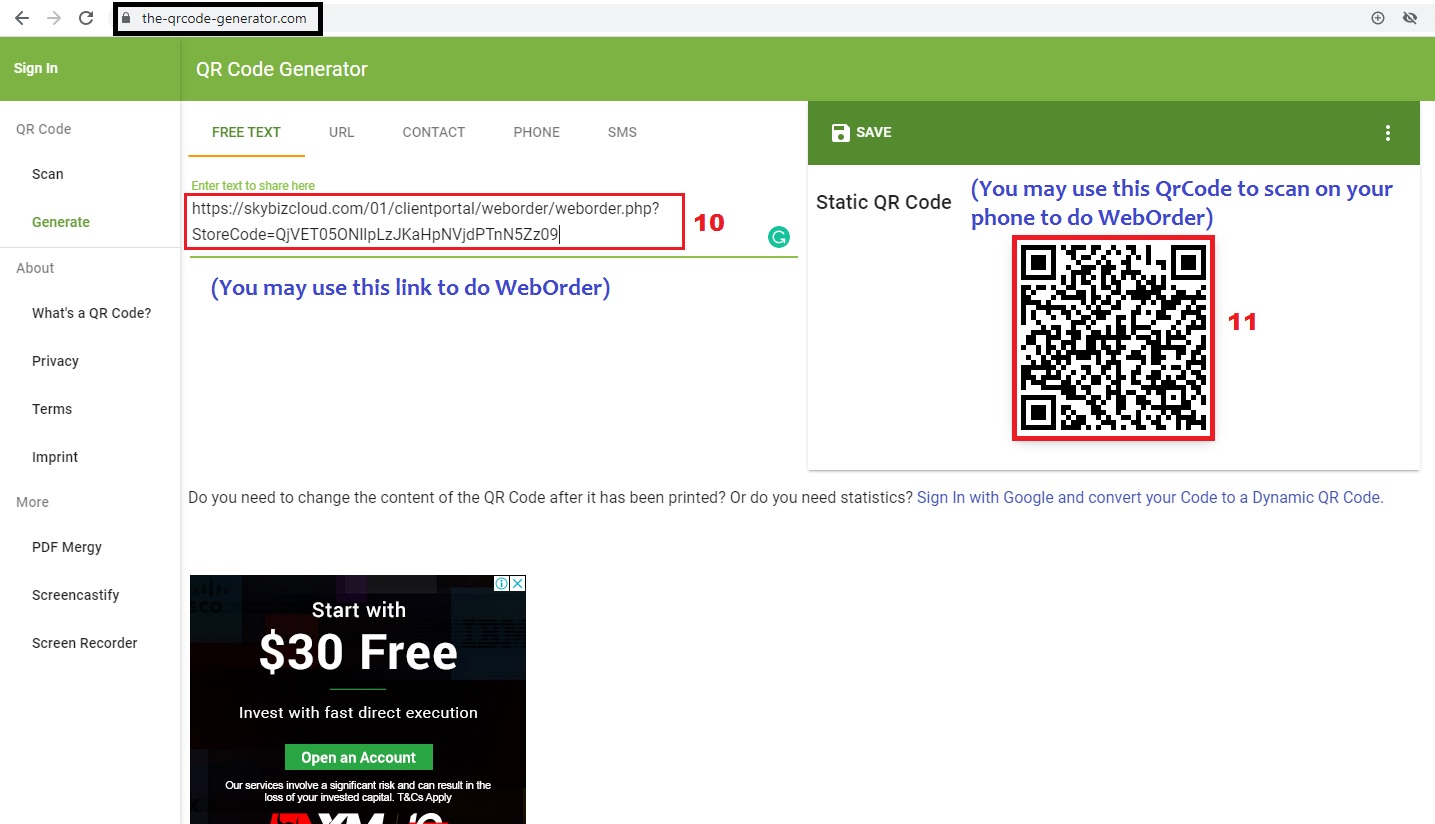Open the three-dot menu beside SAVE
This screenshot has height=824, width=1435.
1387,133
